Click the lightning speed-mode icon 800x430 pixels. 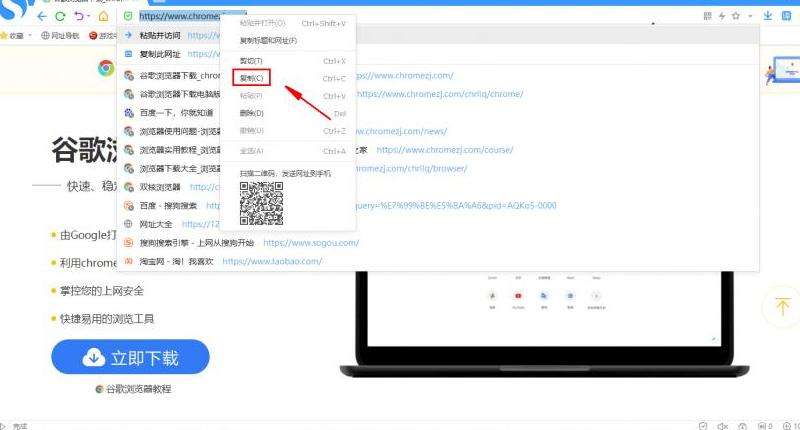coord(722,16)
